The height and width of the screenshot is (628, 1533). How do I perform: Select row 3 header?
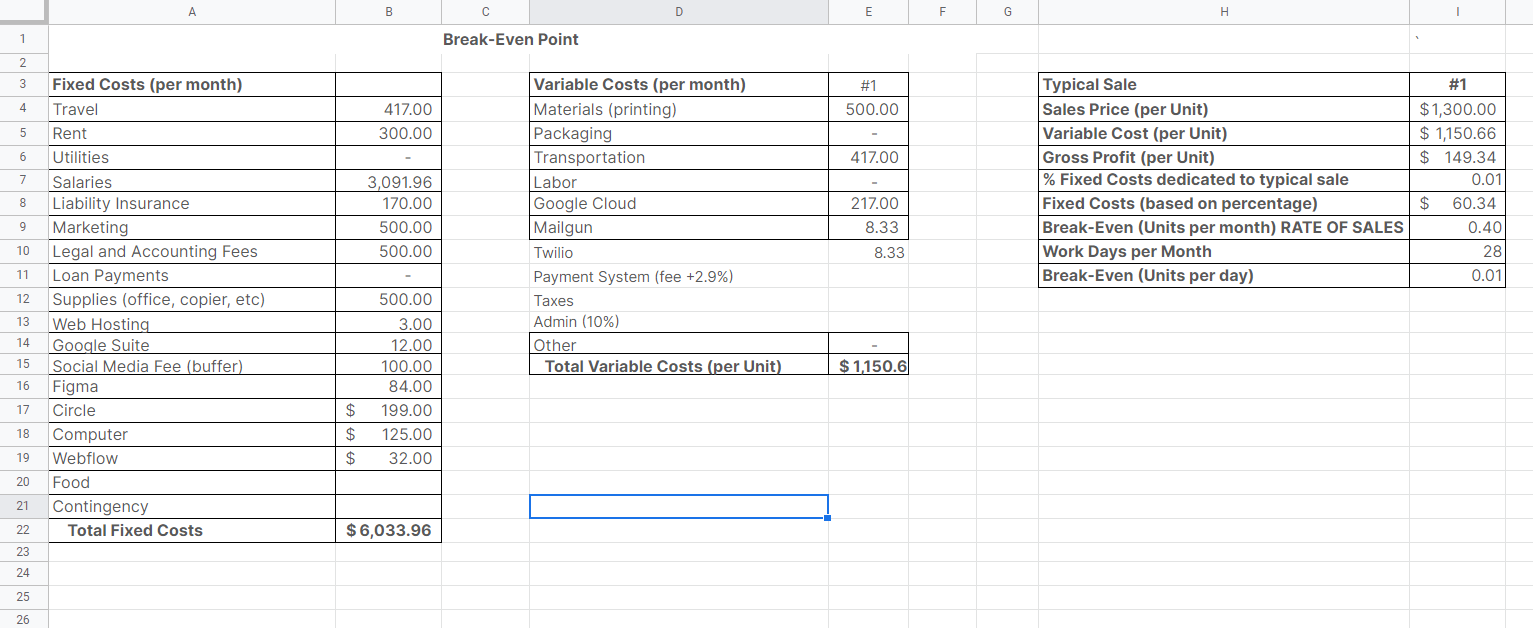pyautogui.click(x=23, y=84)
